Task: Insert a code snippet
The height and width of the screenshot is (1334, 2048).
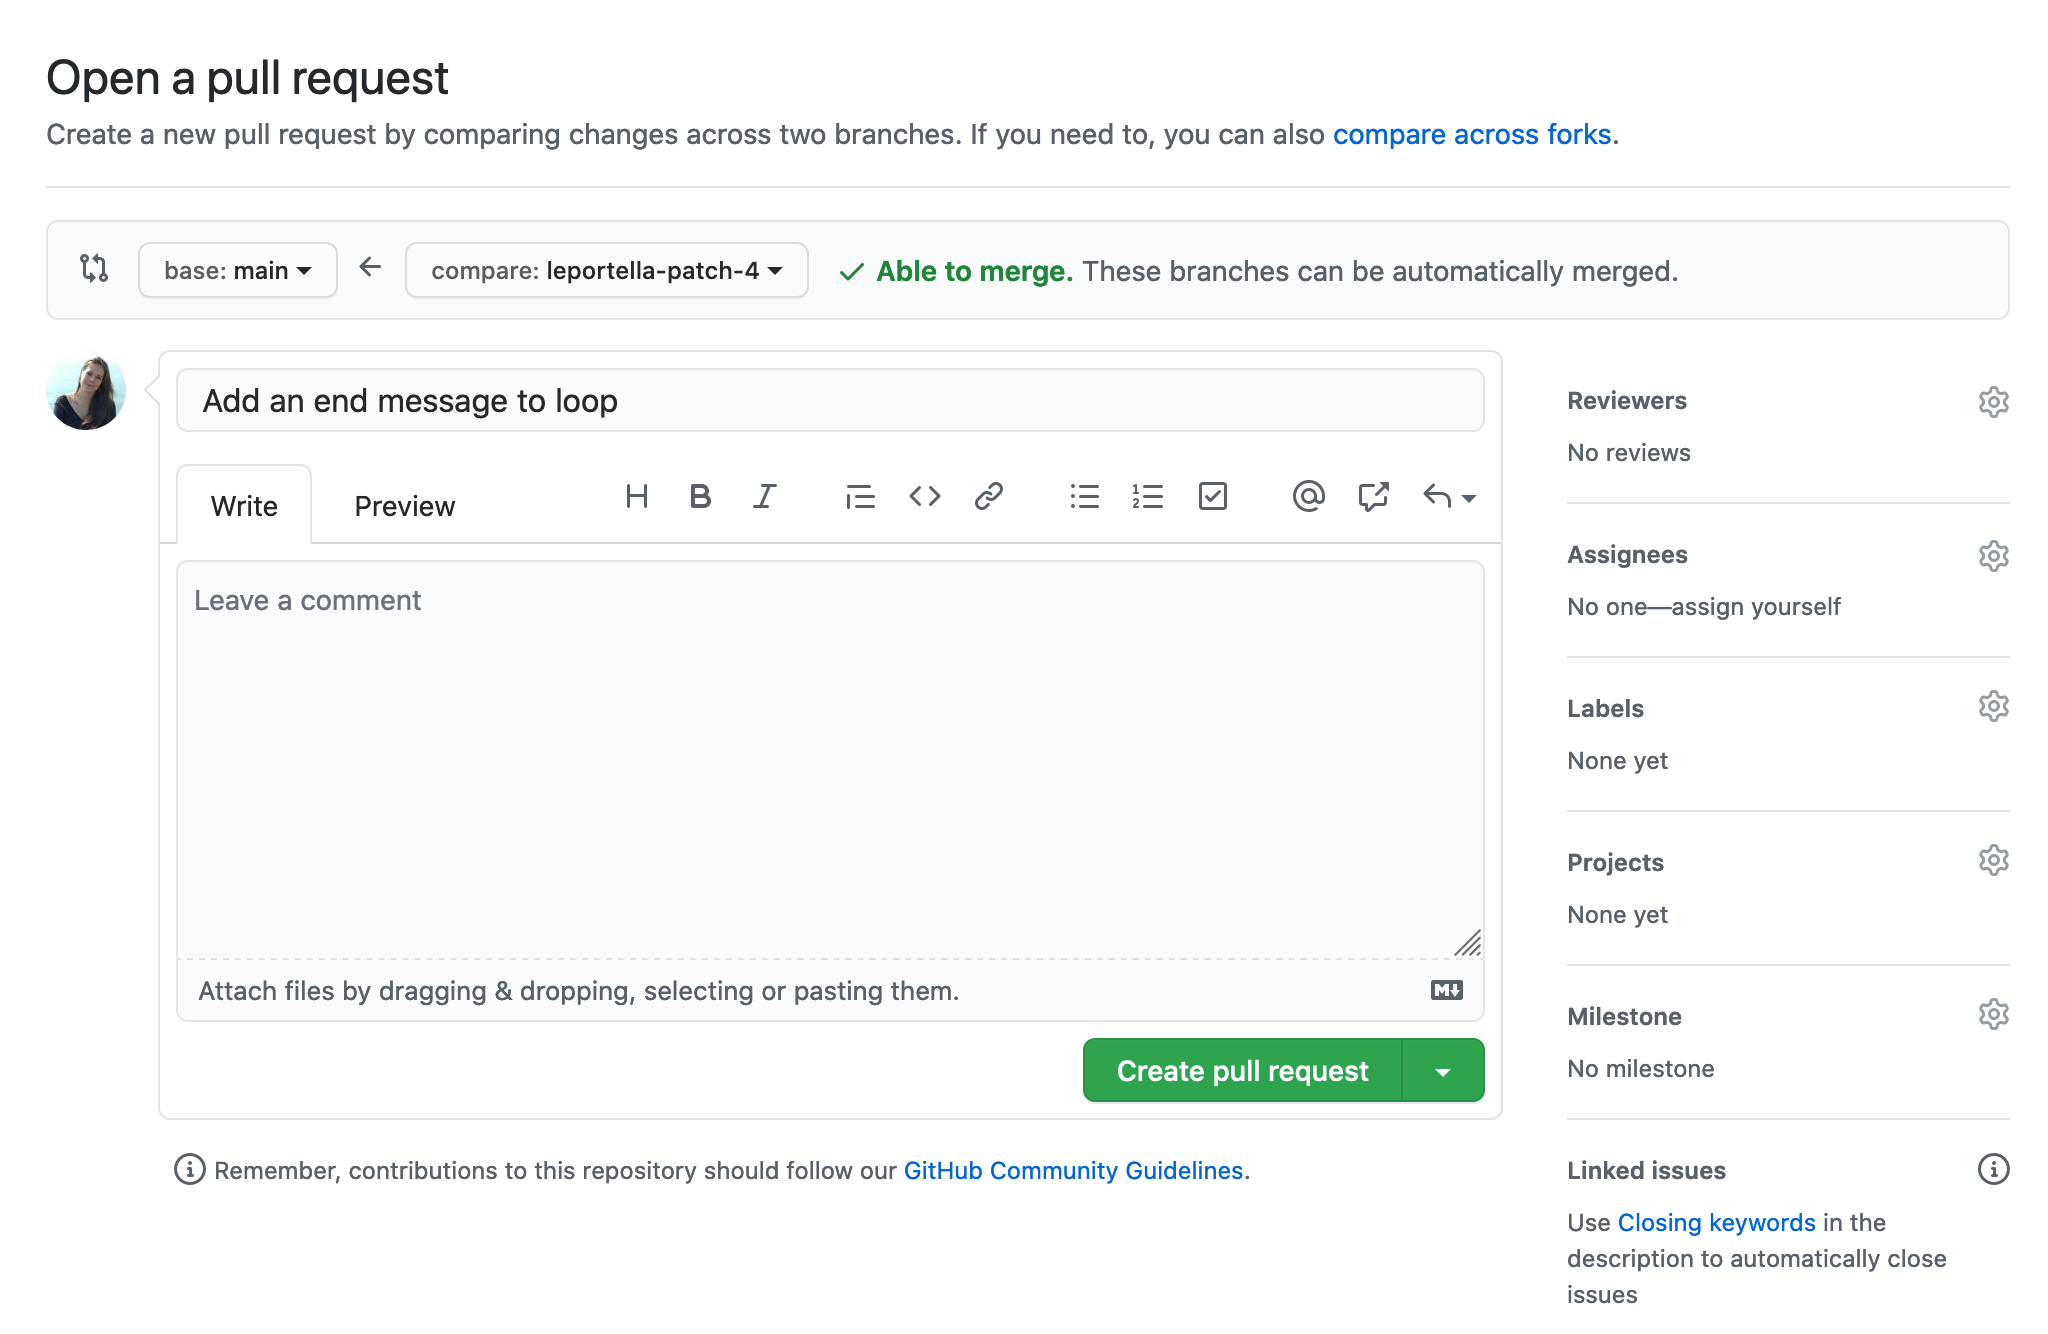Action: 924,496
